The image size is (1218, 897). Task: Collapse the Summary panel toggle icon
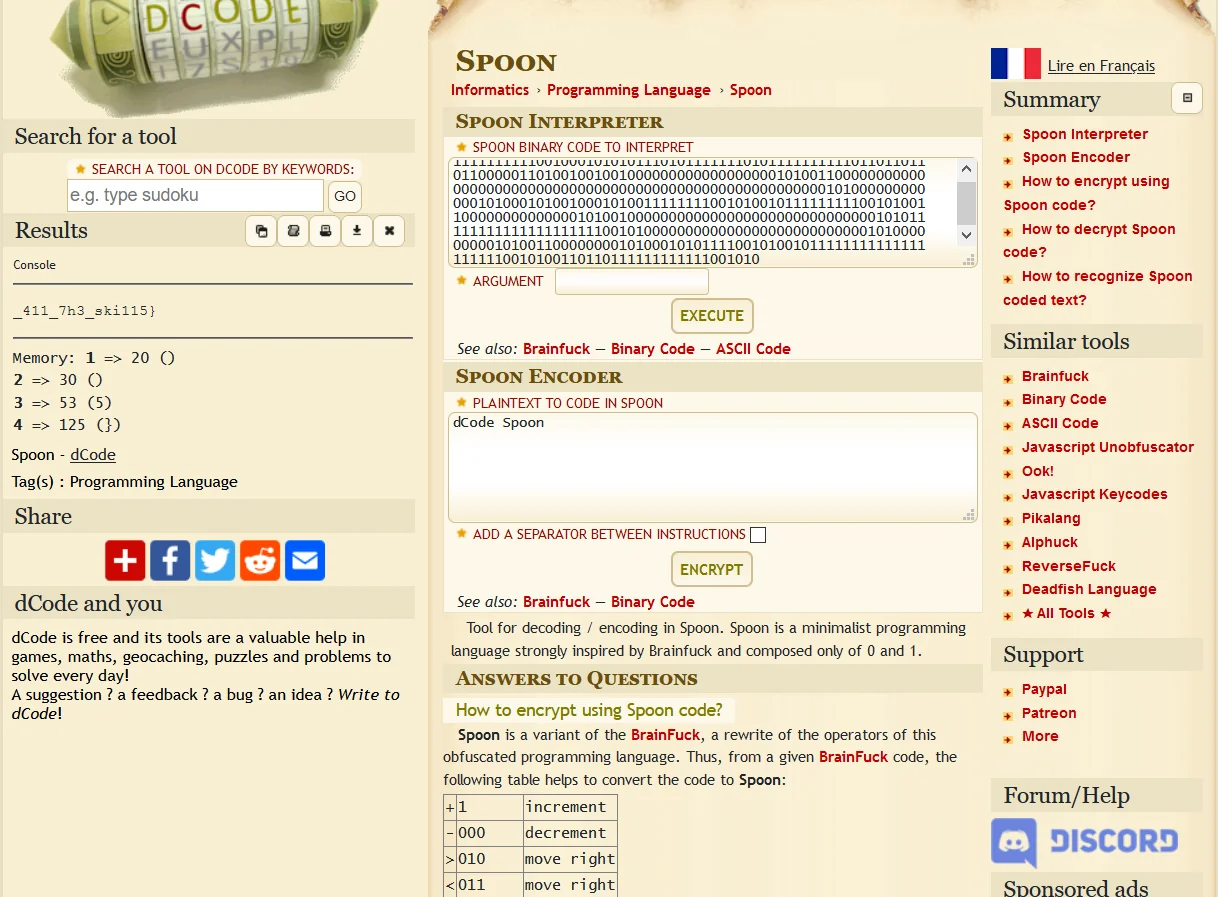(1187, 98)
